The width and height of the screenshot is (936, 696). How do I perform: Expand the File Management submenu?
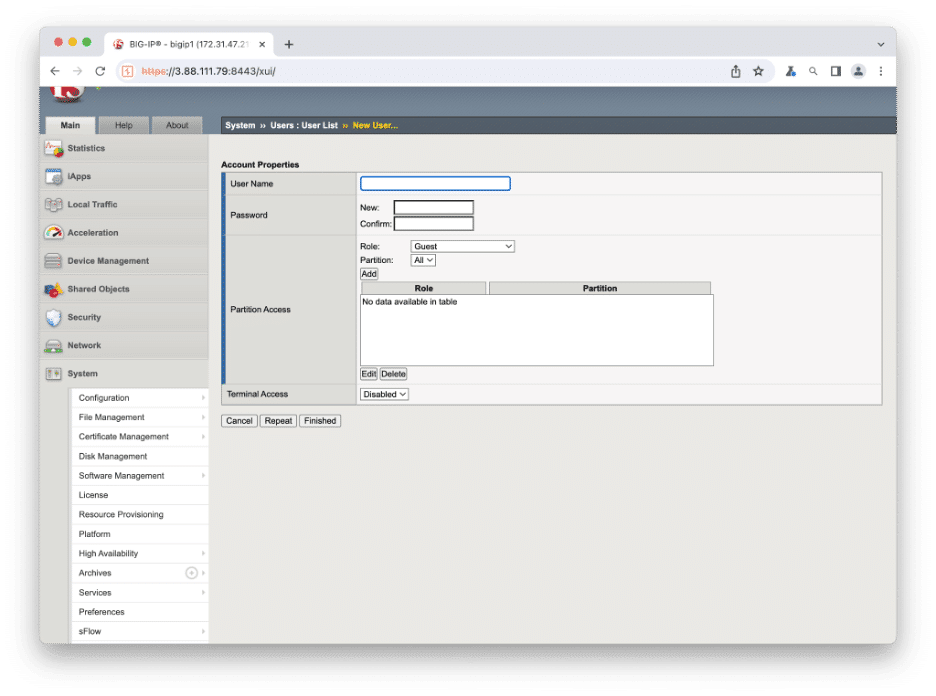pyautogui.click(x=203, y=417)
